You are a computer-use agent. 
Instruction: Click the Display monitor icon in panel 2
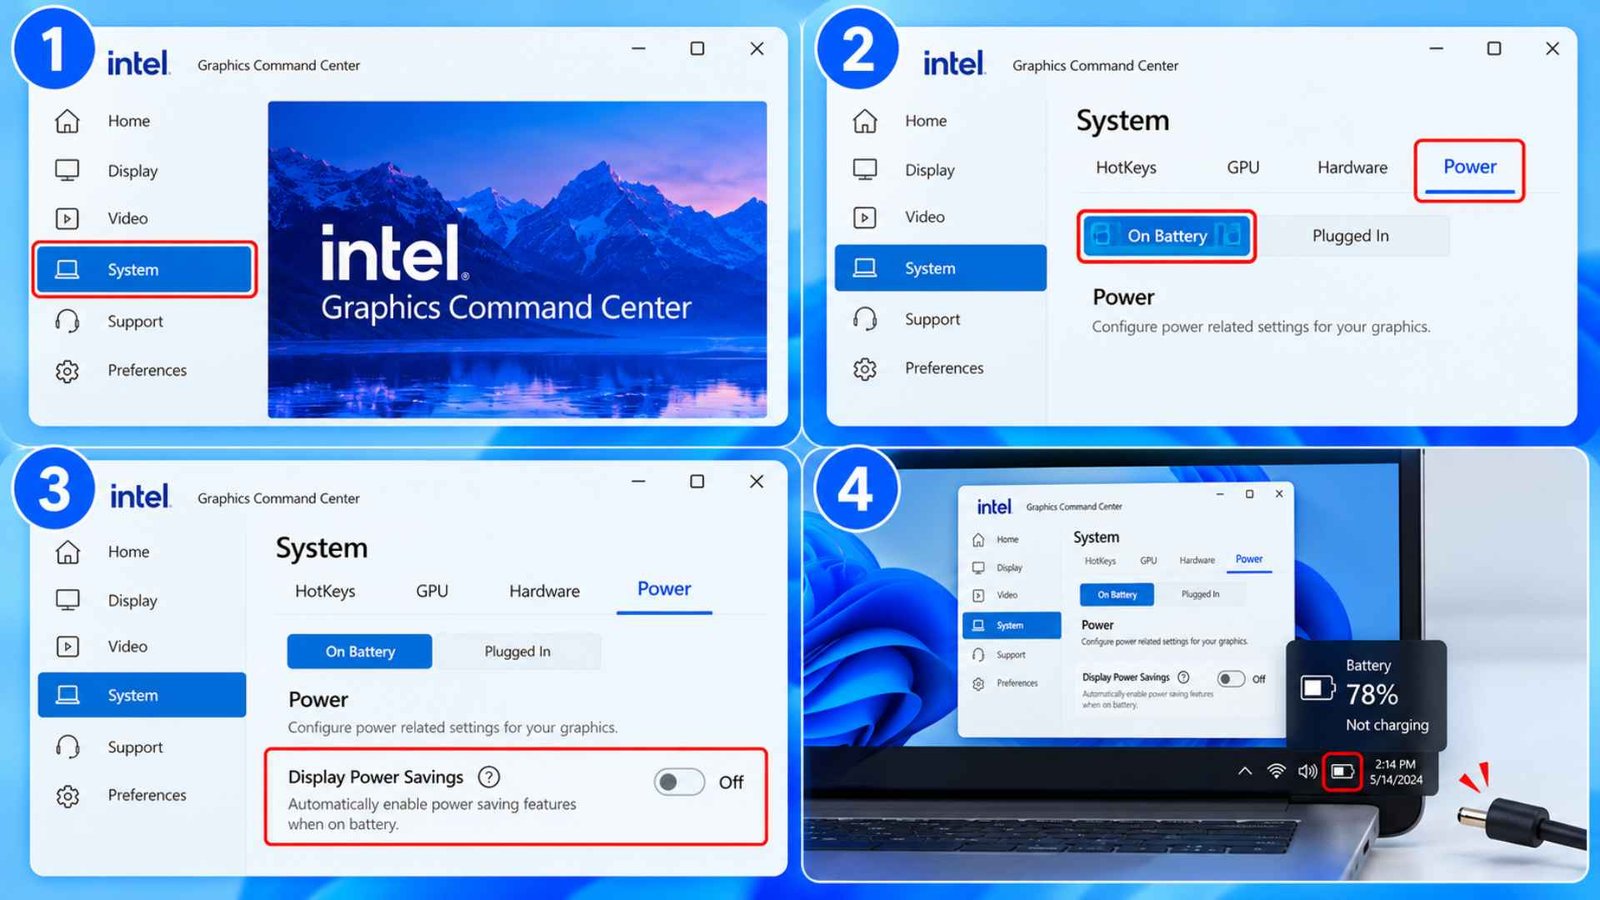[865, 169]
